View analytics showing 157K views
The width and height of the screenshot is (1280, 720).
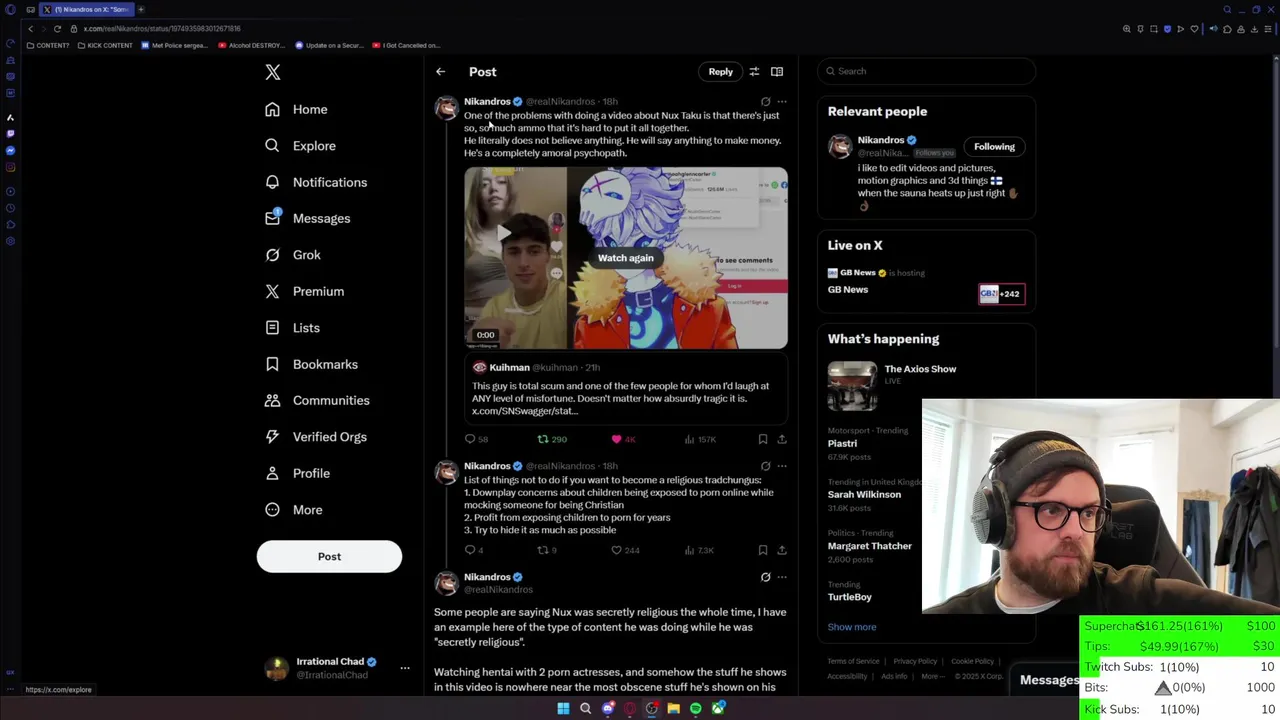pyautogui.click(x=700, y=439)
